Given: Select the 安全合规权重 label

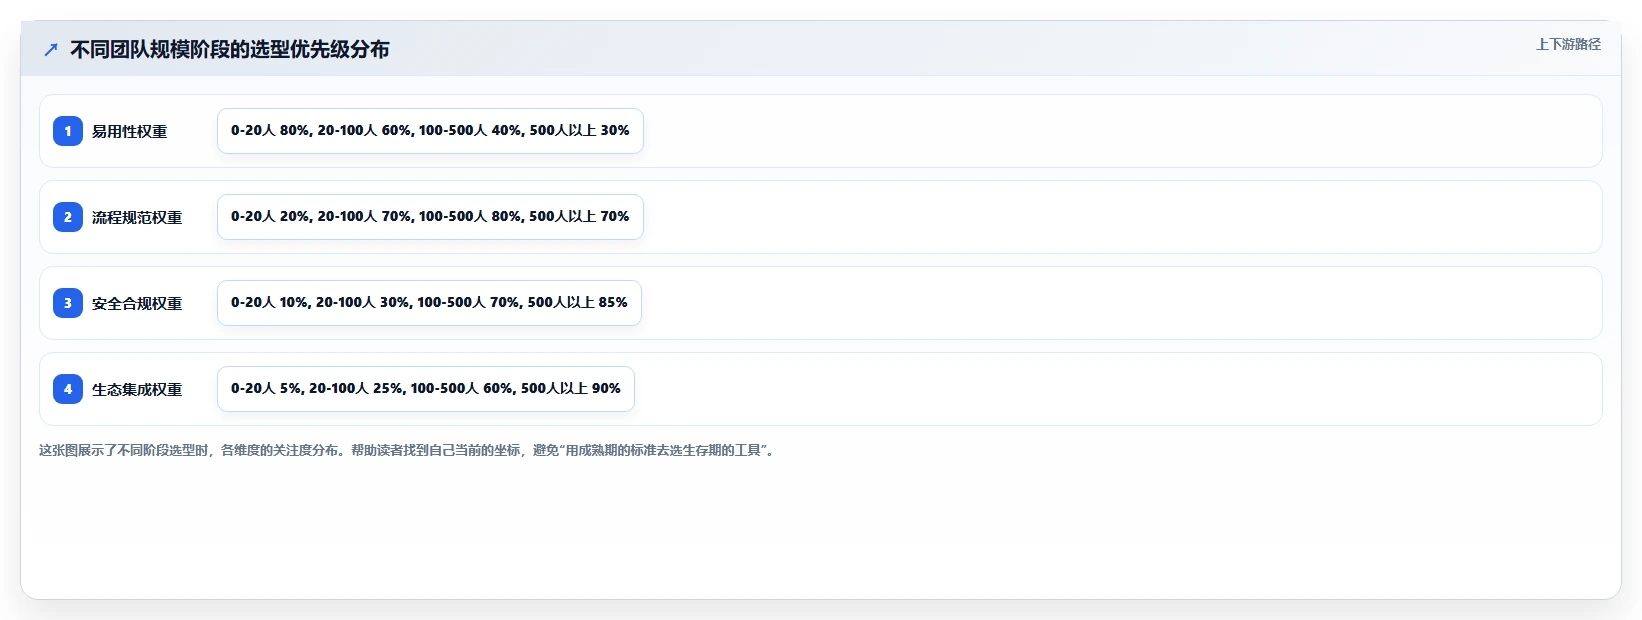Looking at the screenshot, I should (x=137, y=303).
